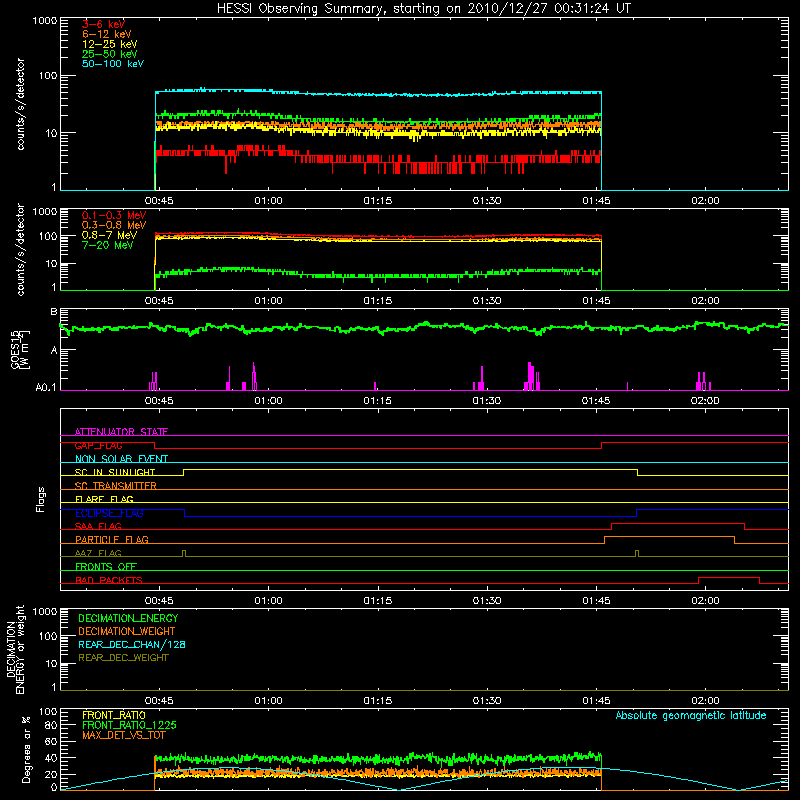This screenshot has height=800, width=800.
Task: Click the 01:45 tick under the GOES panel
Action: click(596, 401)
